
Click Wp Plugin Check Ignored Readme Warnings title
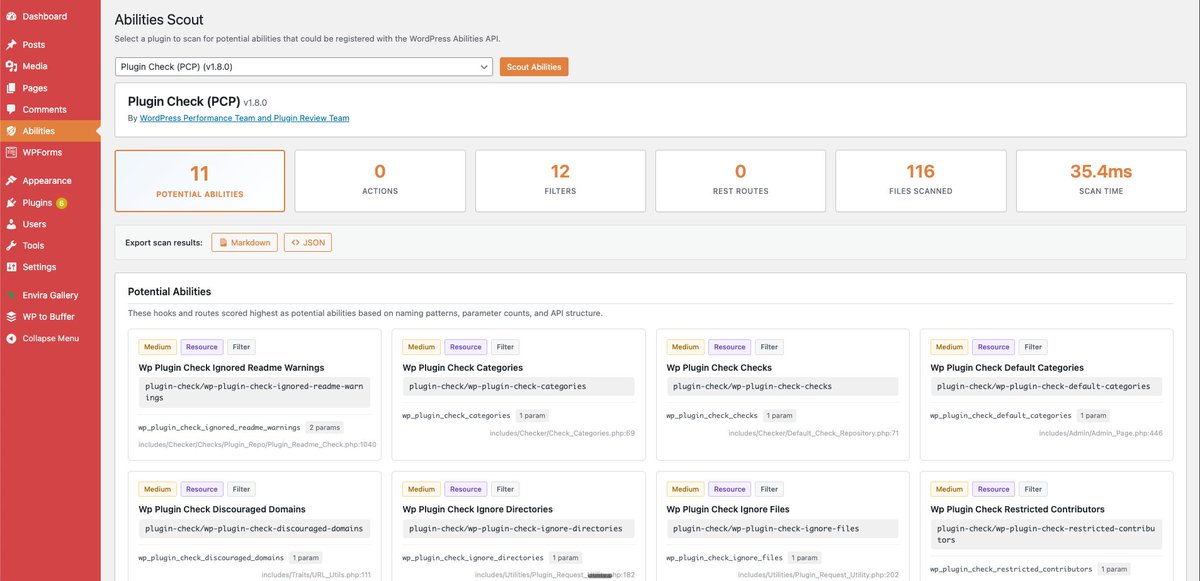(x=231, y=368)
